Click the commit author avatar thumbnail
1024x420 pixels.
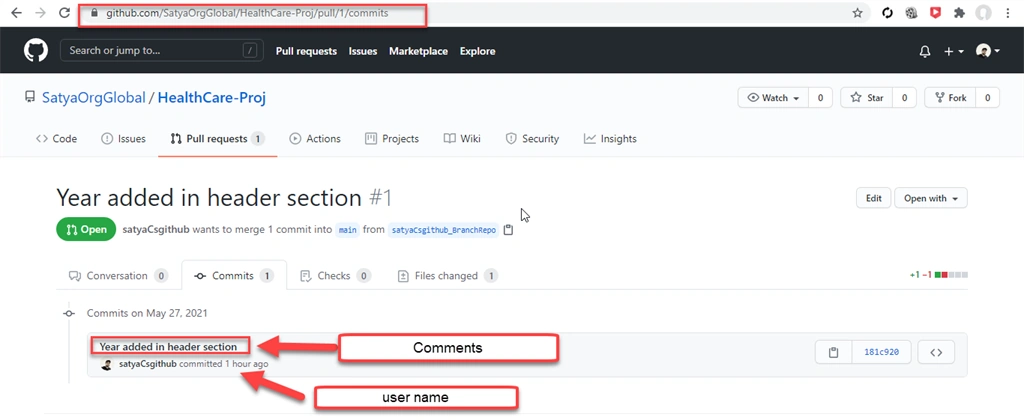coord(106,364)
